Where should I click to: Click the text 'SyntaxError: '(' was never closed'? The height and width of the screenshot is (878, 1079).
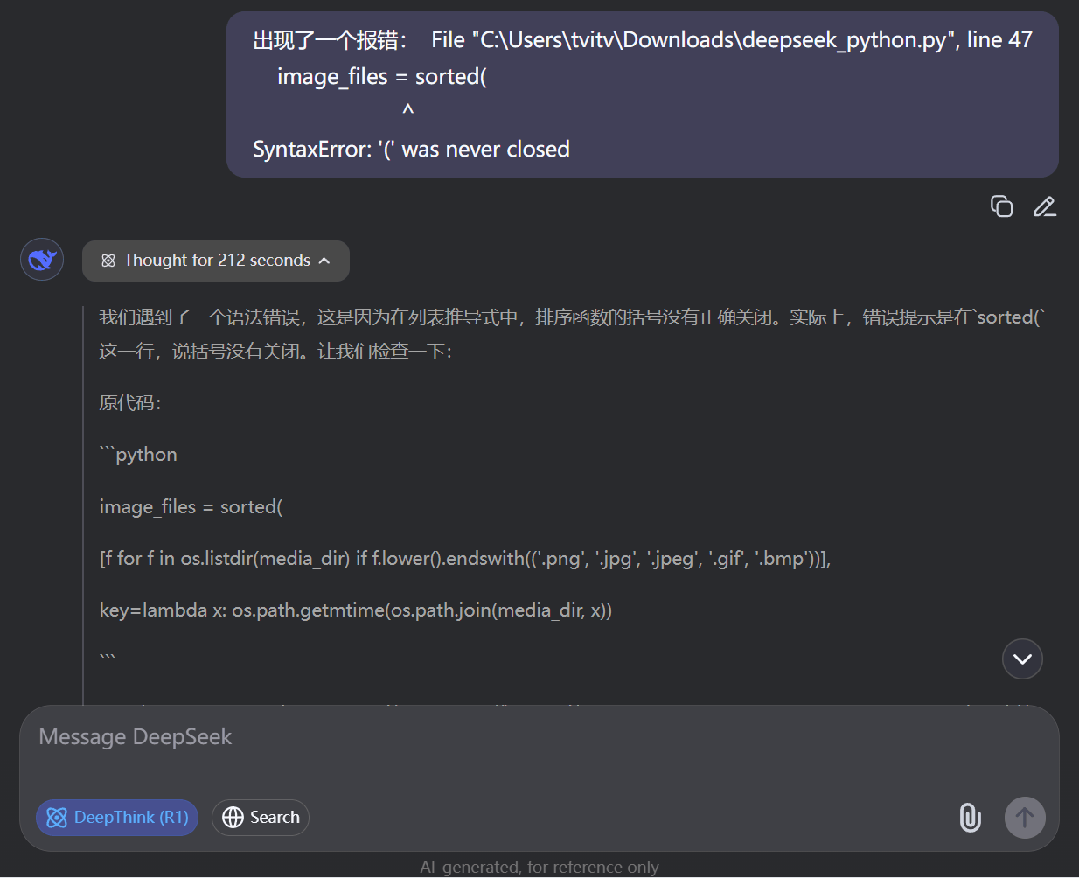click(x=411, y=149)
